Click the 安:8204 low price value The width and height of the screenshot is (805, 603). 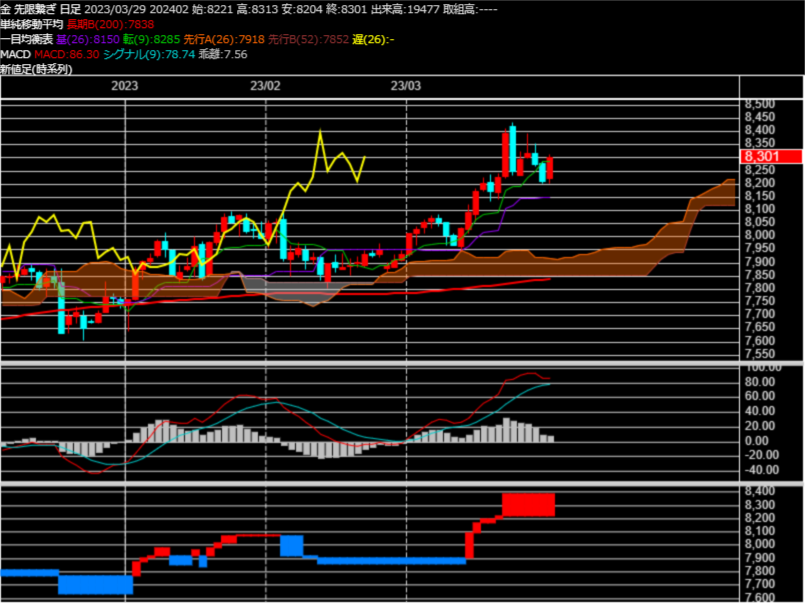(x=302, y=9)
